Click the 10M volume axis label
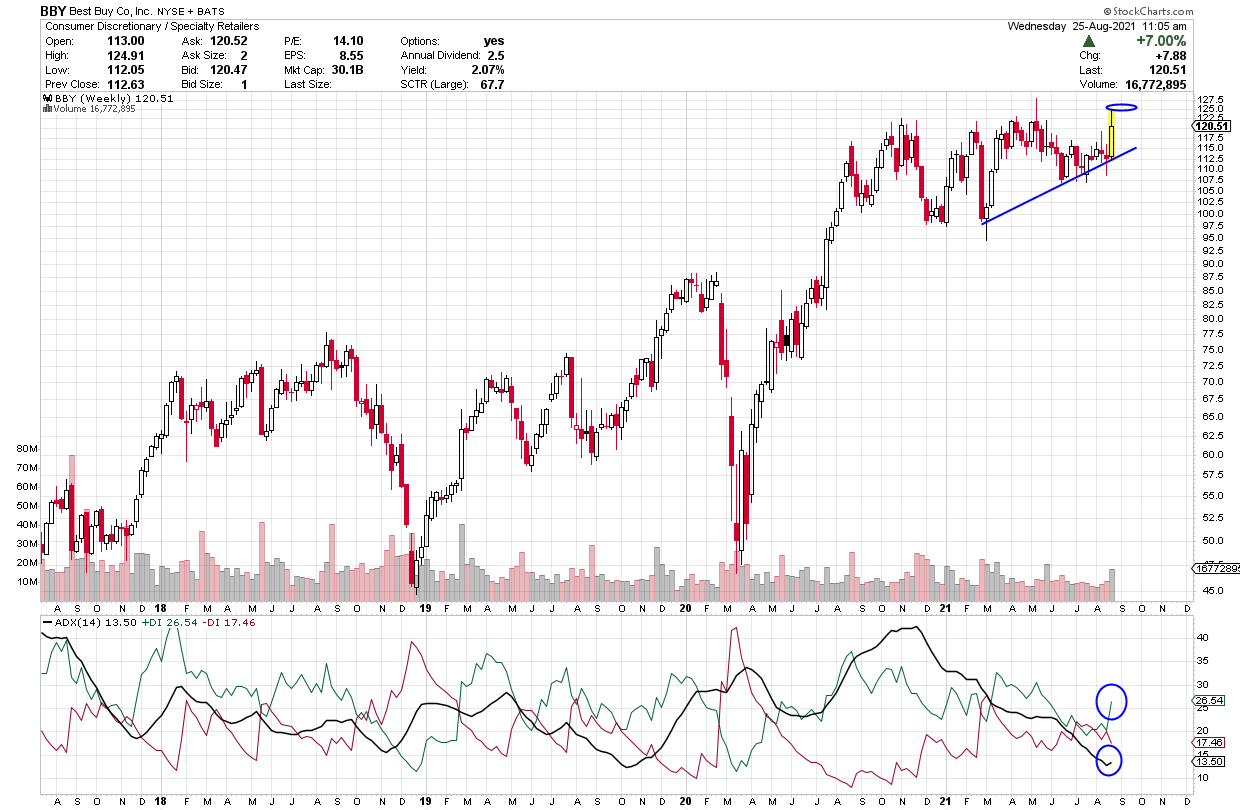This screenshot has width=1240, height=810. pyautogui.click(x=27, y=582)
